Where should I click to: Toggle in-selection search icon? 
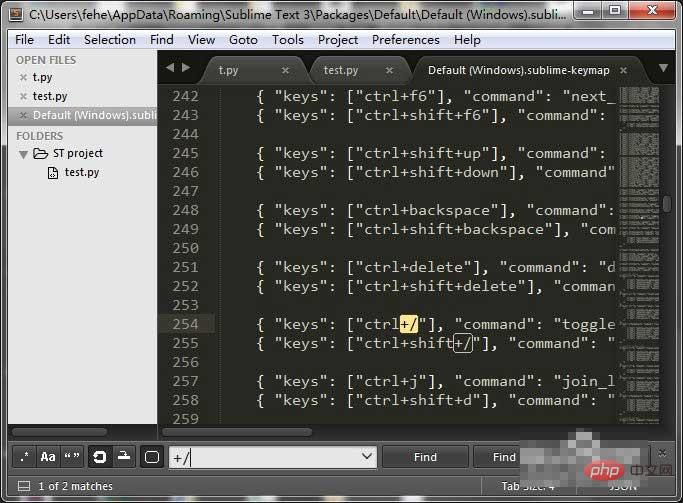pyautogui.click(x=123, y=457)
